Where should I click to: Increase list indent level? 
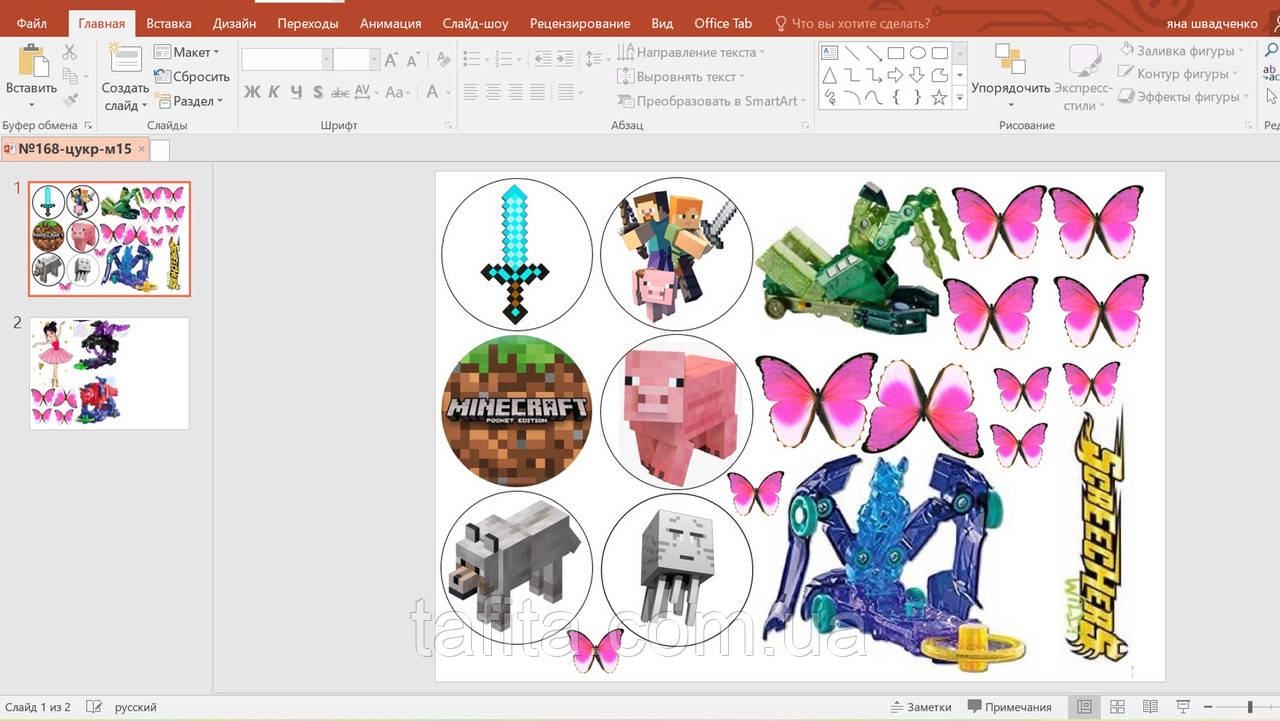coord(565,60)
